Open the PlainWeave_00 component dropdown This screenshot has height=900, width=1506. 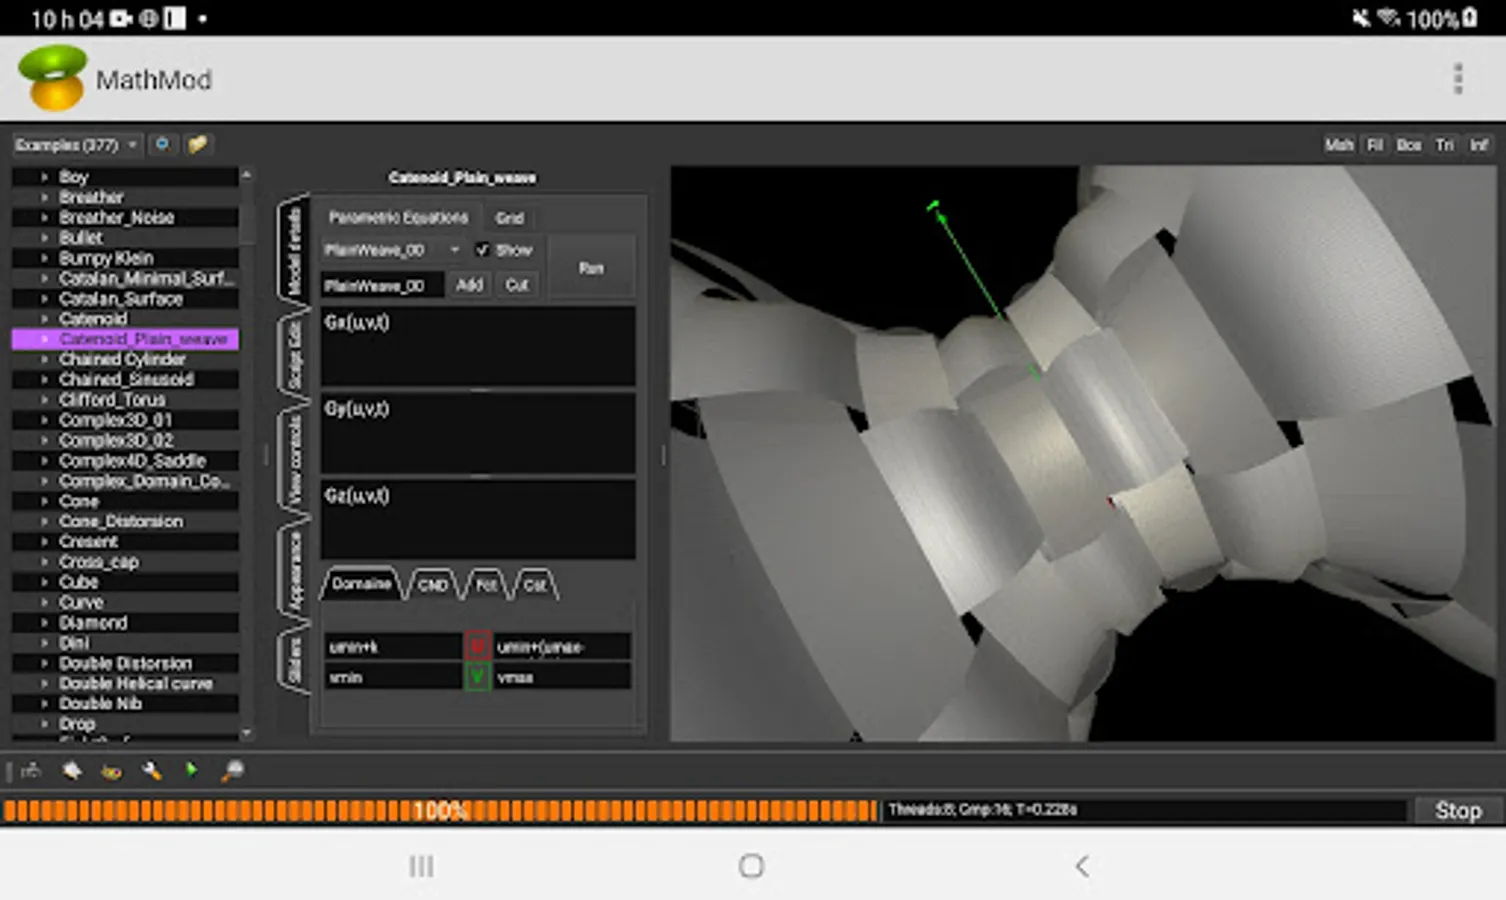(x=391, y=250)
